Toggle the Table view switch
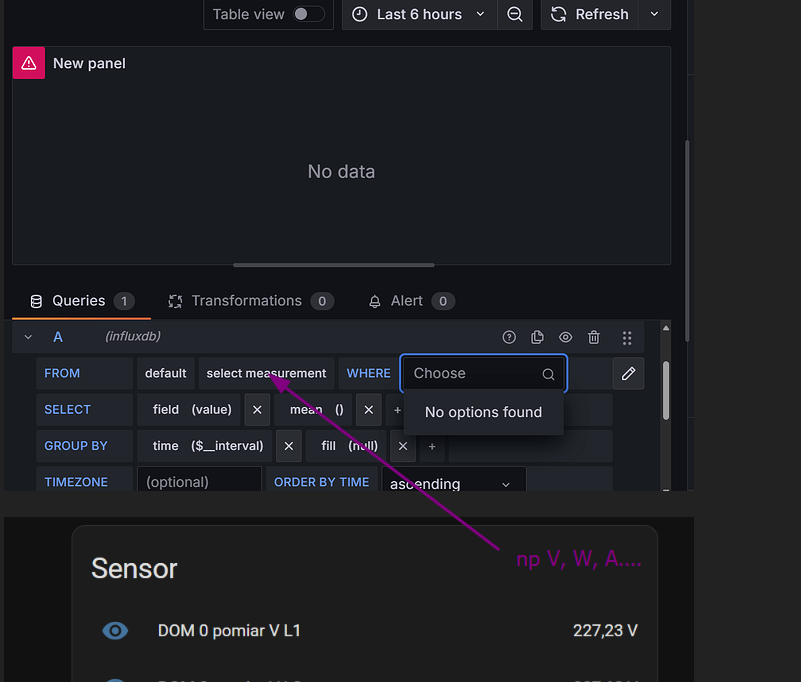Image resolution: width=801 pixels, height=682 pixels. (308, 14)
